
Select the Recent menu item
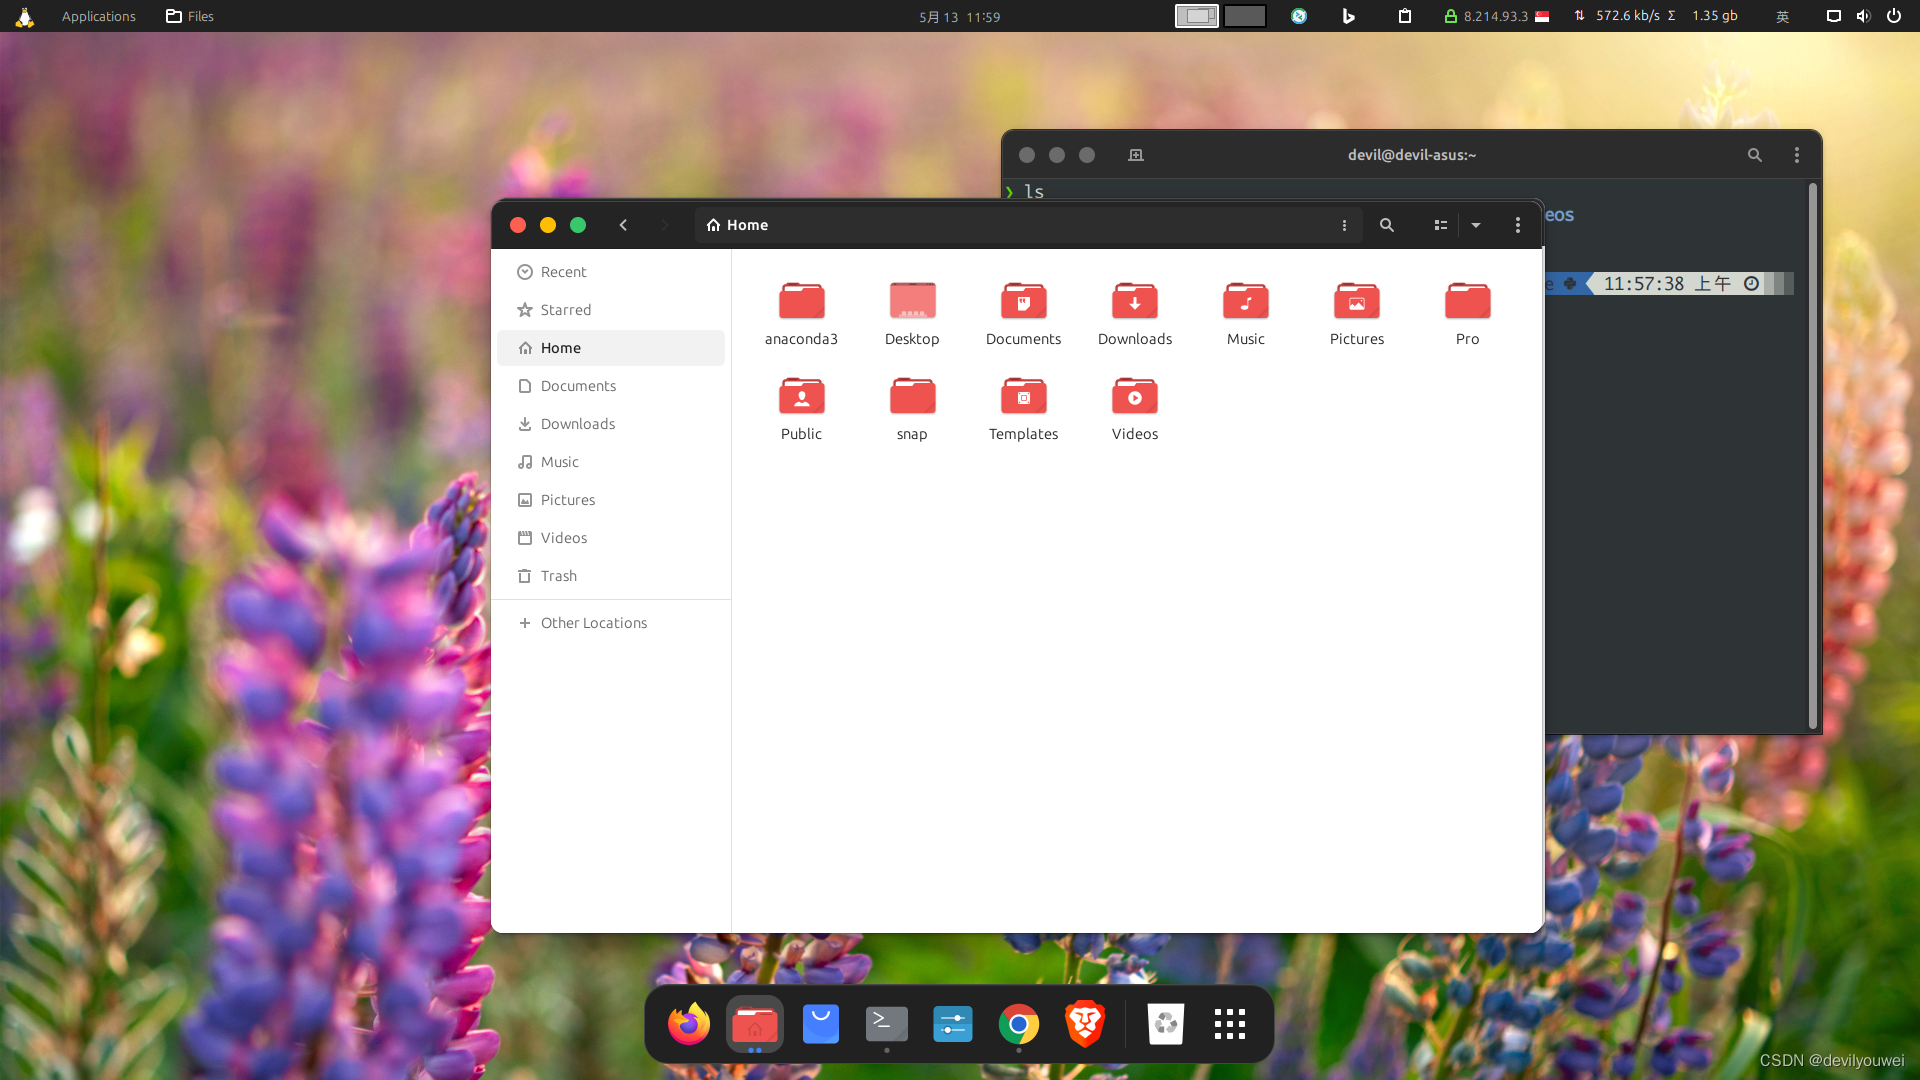coord(564,270)
